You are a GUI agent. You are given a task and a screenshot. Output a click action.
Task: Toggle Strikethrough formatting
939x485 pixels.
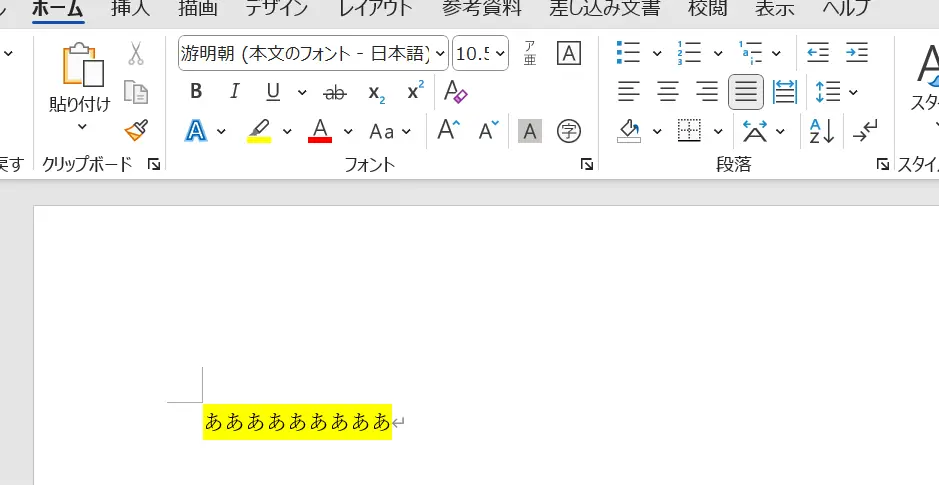335,92
